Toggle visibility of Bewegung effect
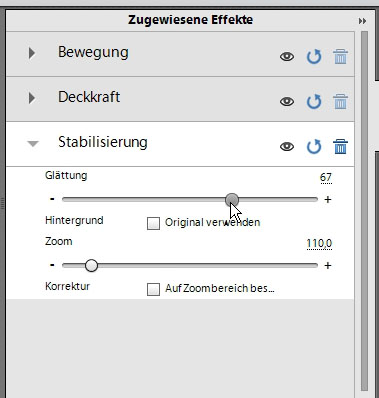379x398 pixels. pos(287,56)
